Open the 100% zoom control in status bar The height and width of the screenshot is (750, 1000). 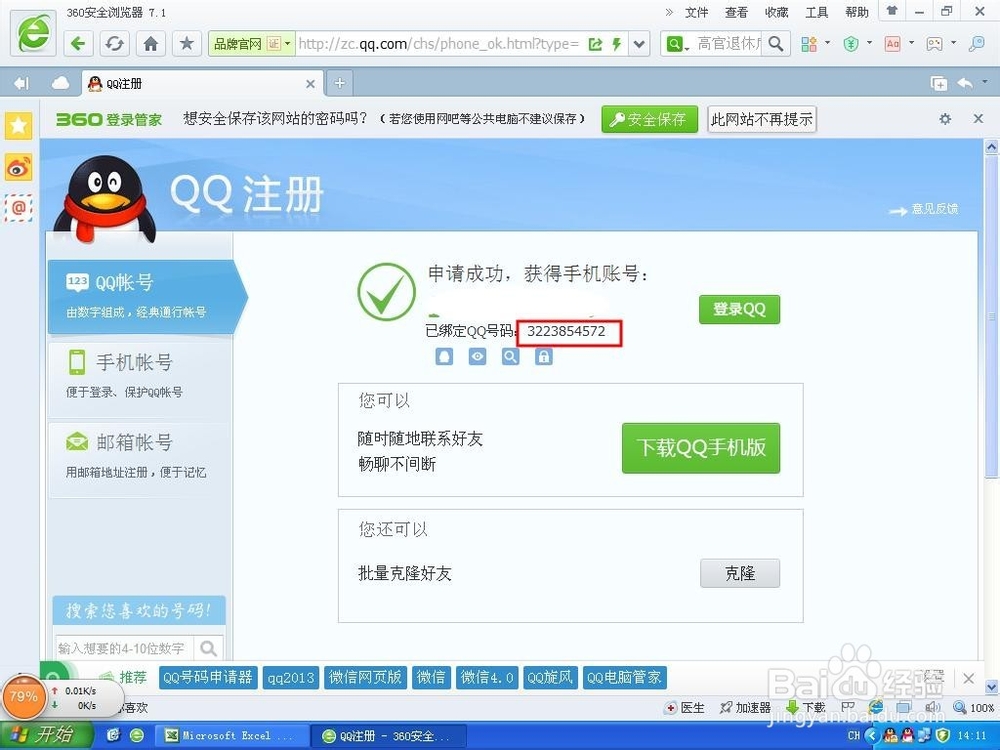[974, 707]
